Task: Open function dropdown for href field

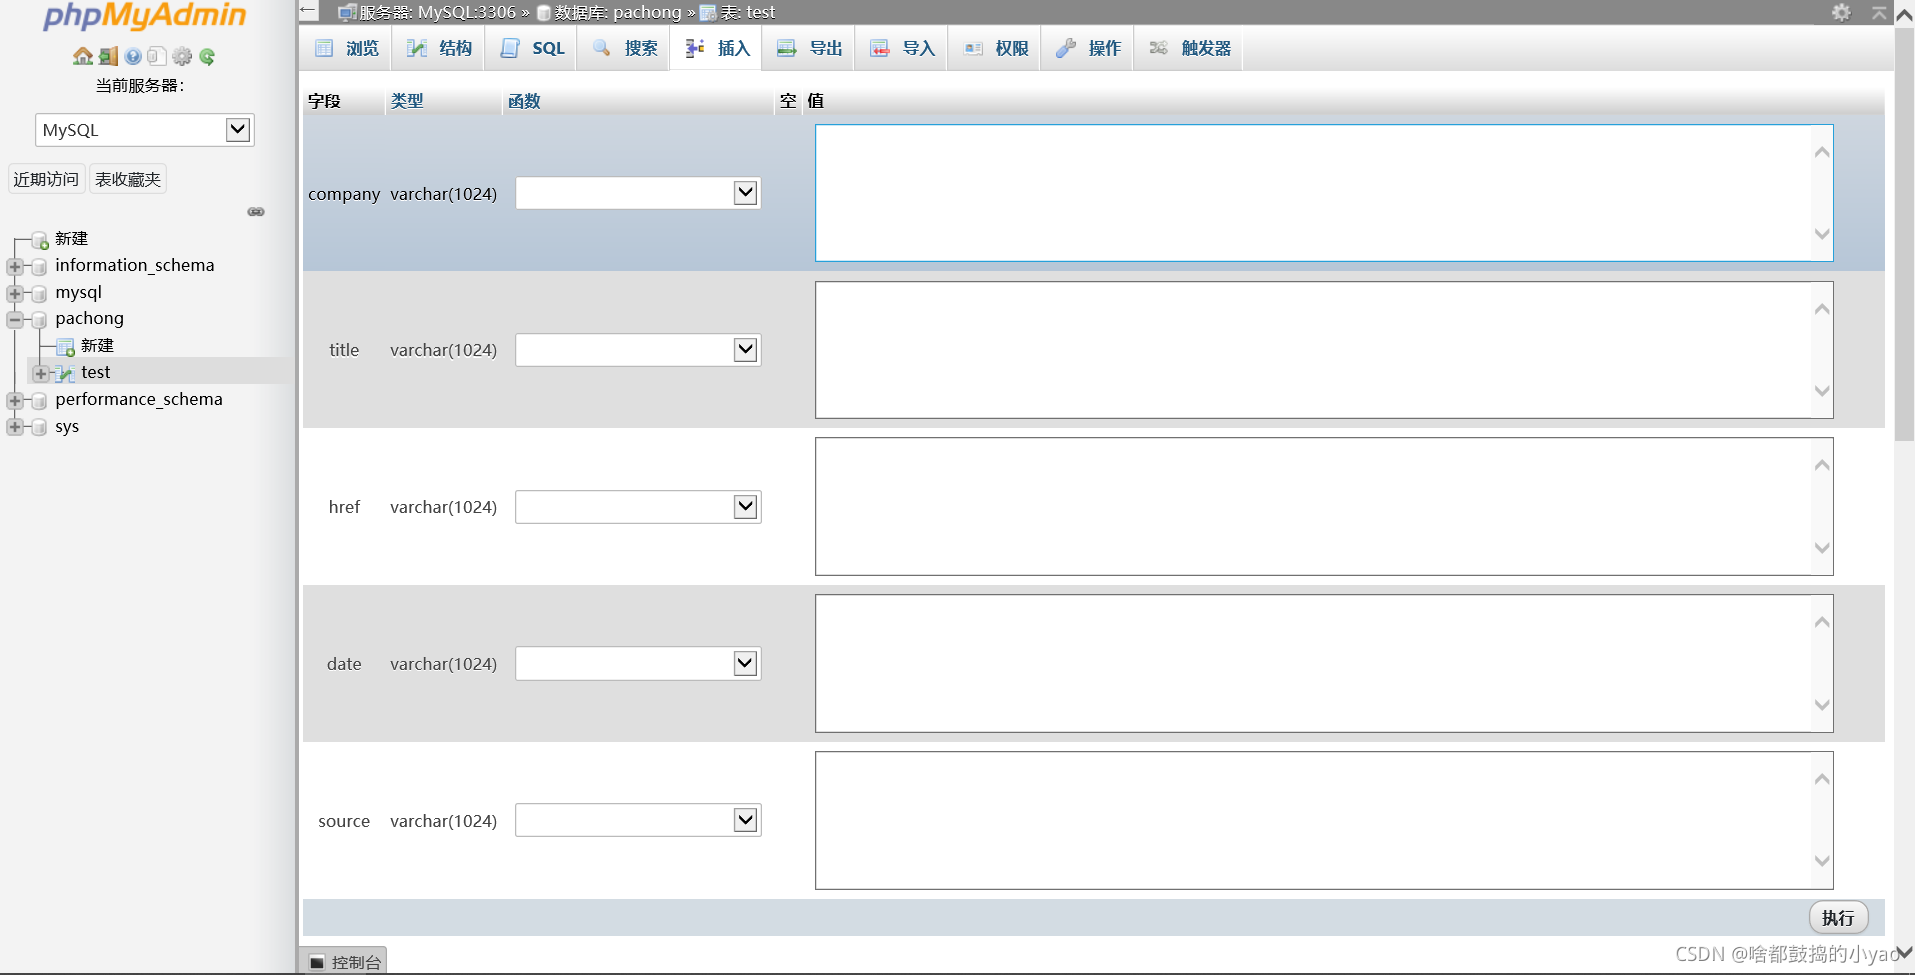Action: click(x=638, y=507)
